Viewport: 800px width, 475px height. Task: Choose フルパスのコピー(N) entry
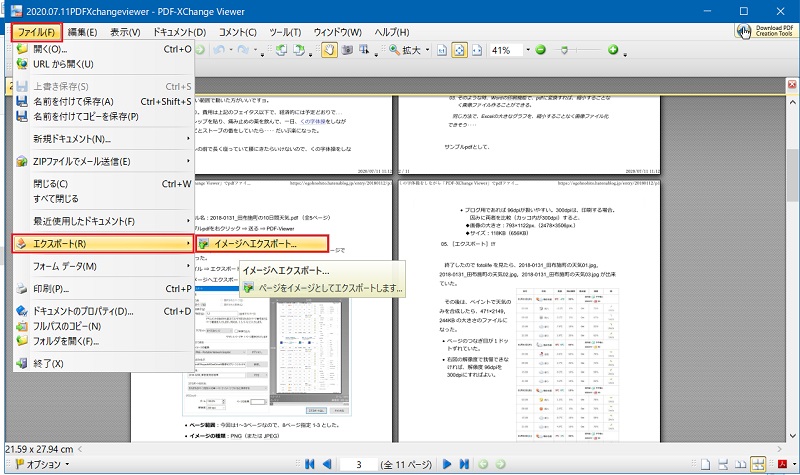tap(103, 327)
